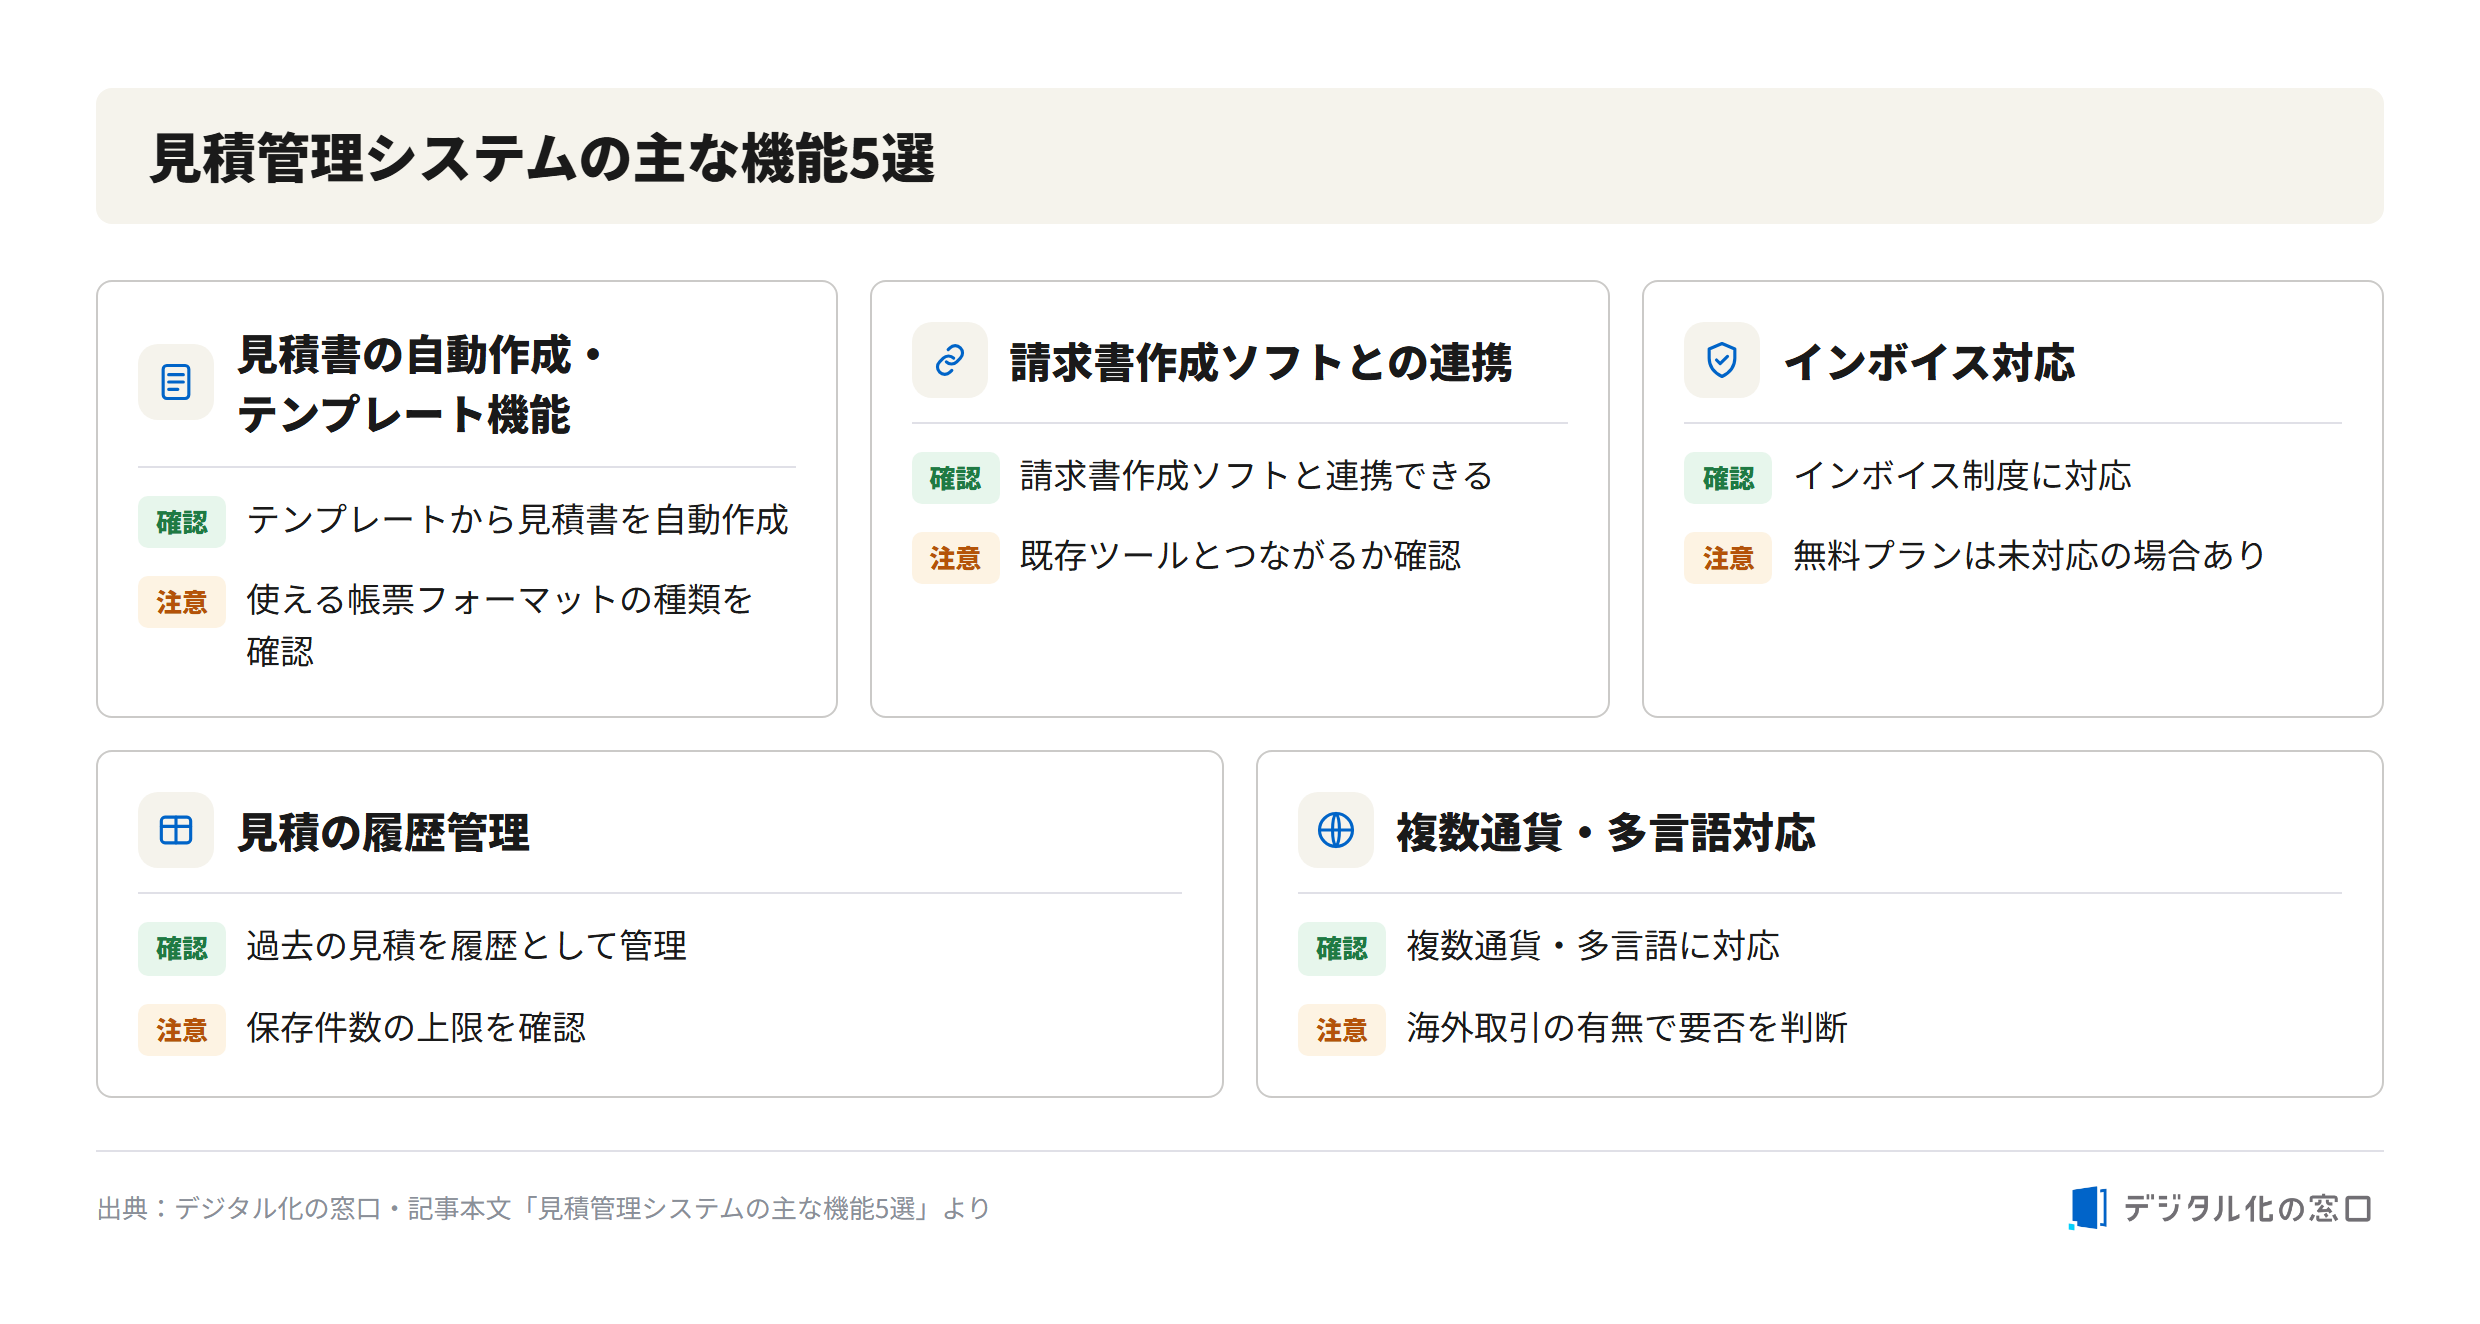
Task: Click the 見積書の自動作成・テンプレート機能 card title
Action: pyautogui.click(x=420, y=384)
